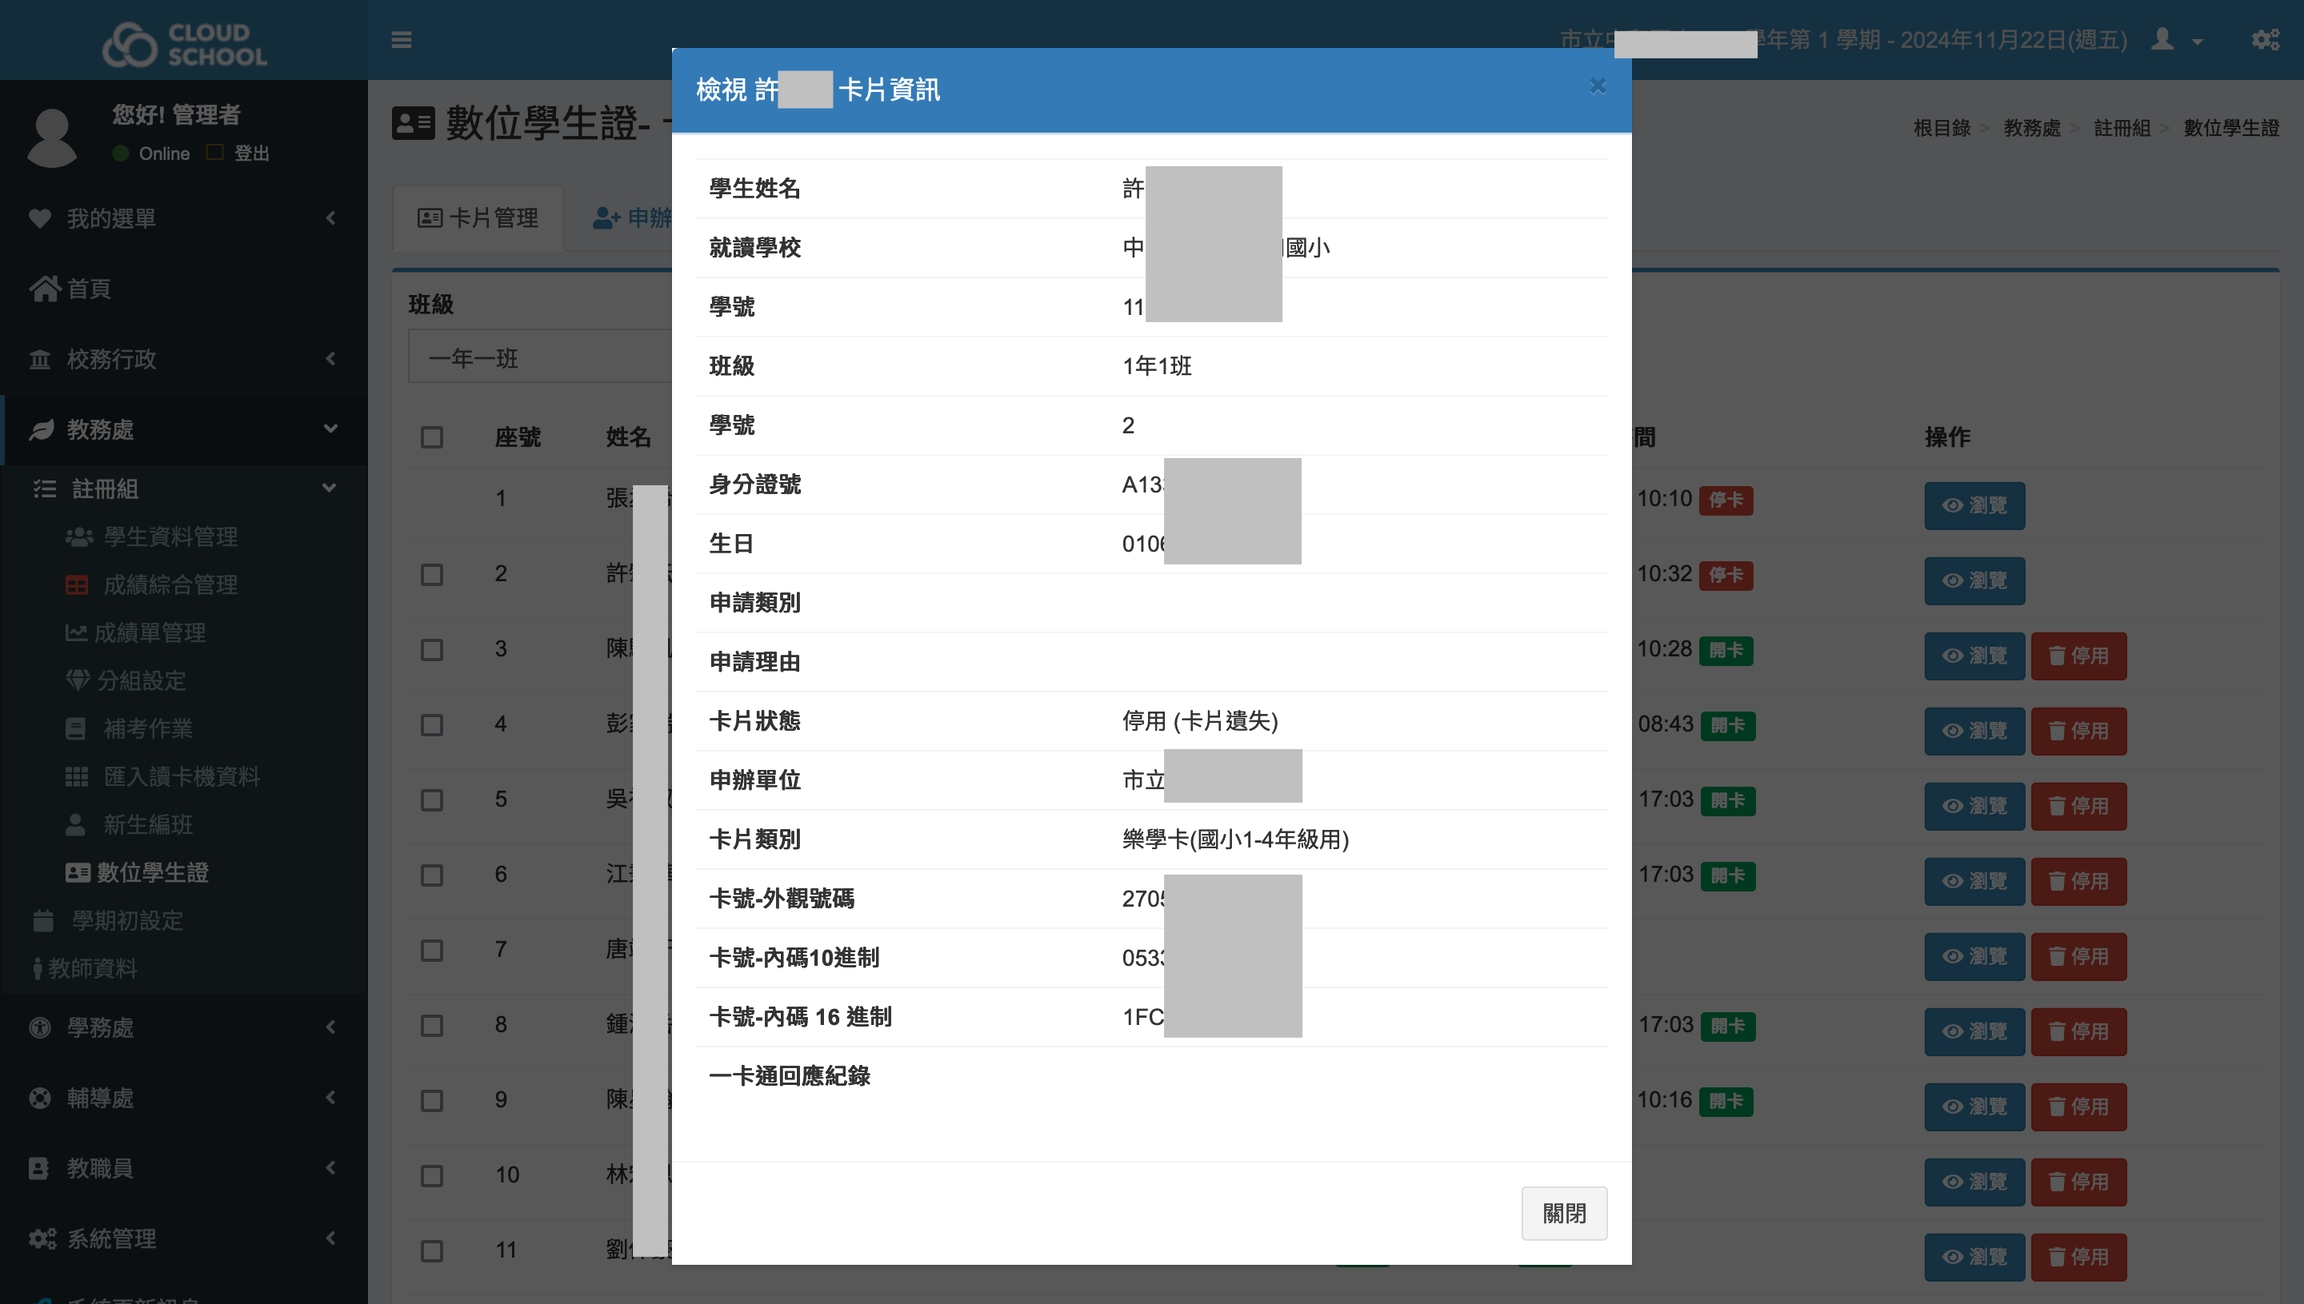Click the 關閉 button in the dialog
This screenshot has width=2304, height=1304.
tap(1564, 1214)
